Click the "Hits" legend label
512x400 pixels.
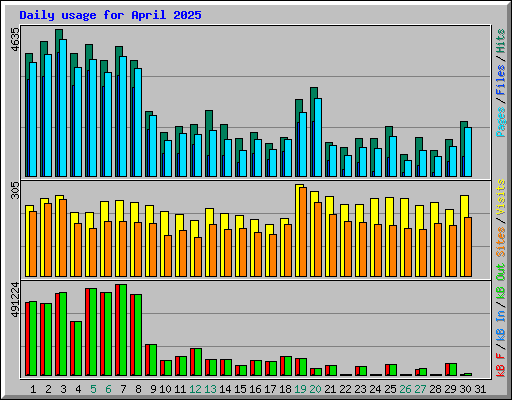coord(501,41)
